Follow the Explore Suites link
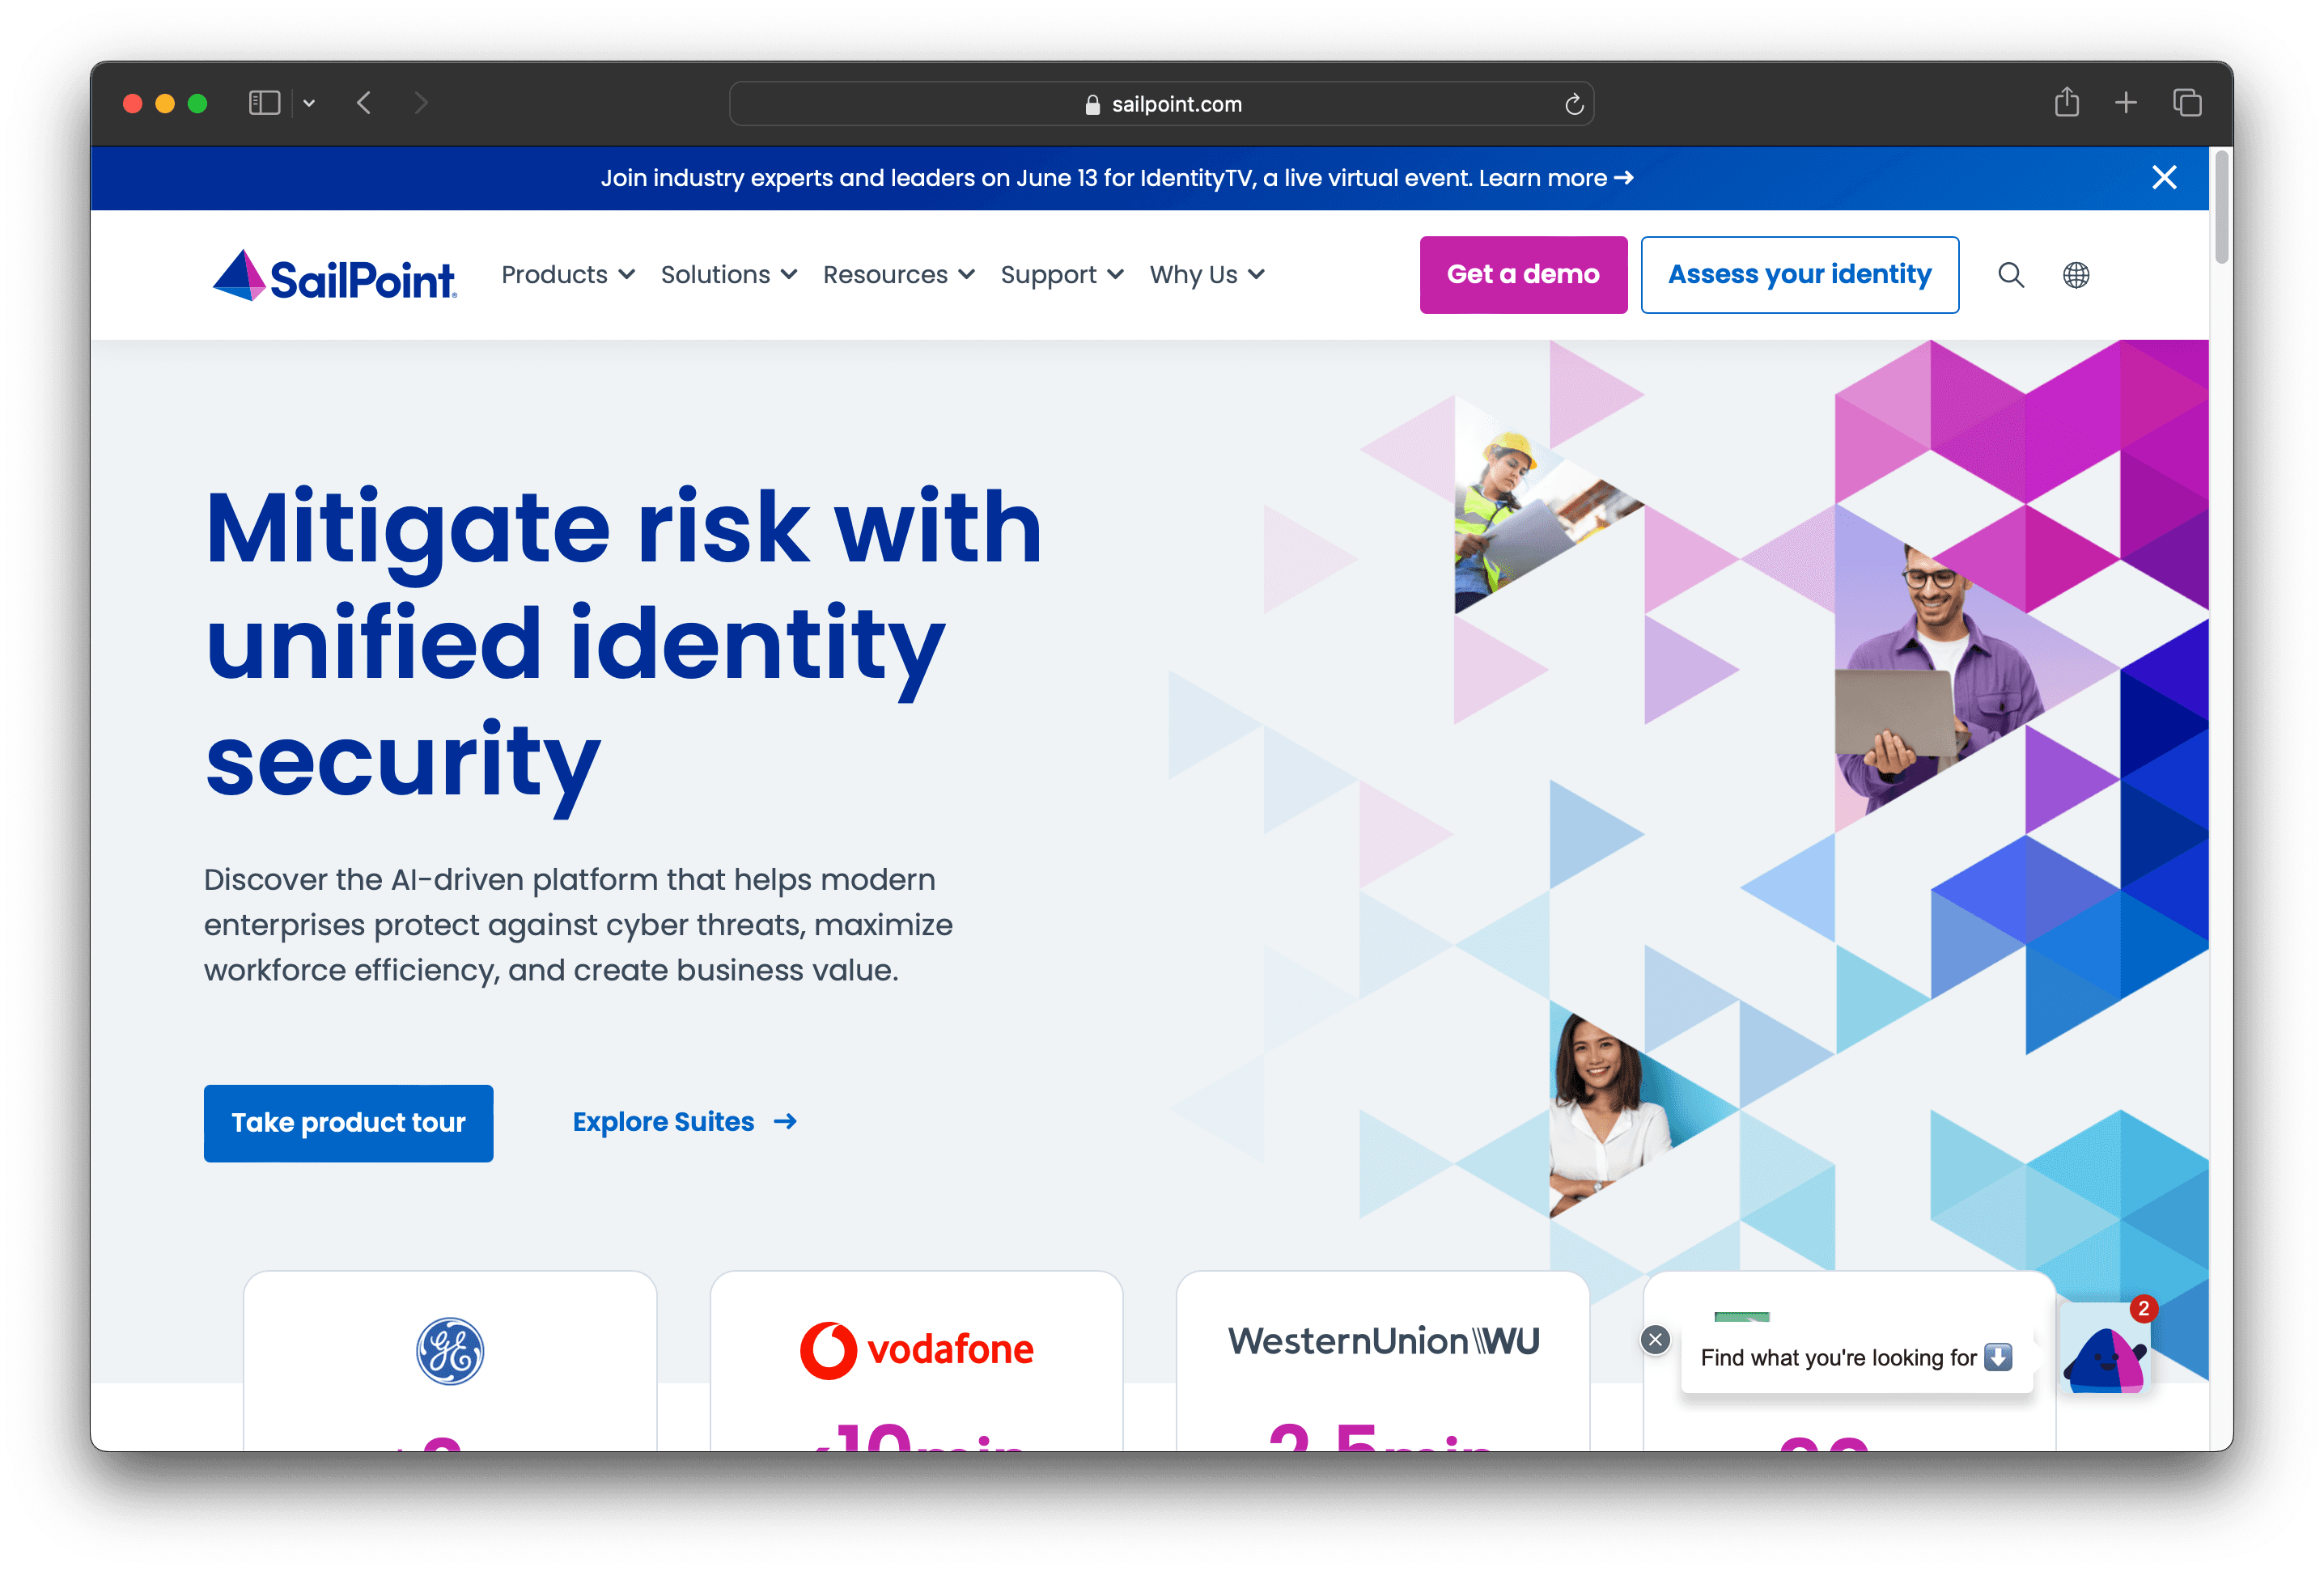 685,1122
